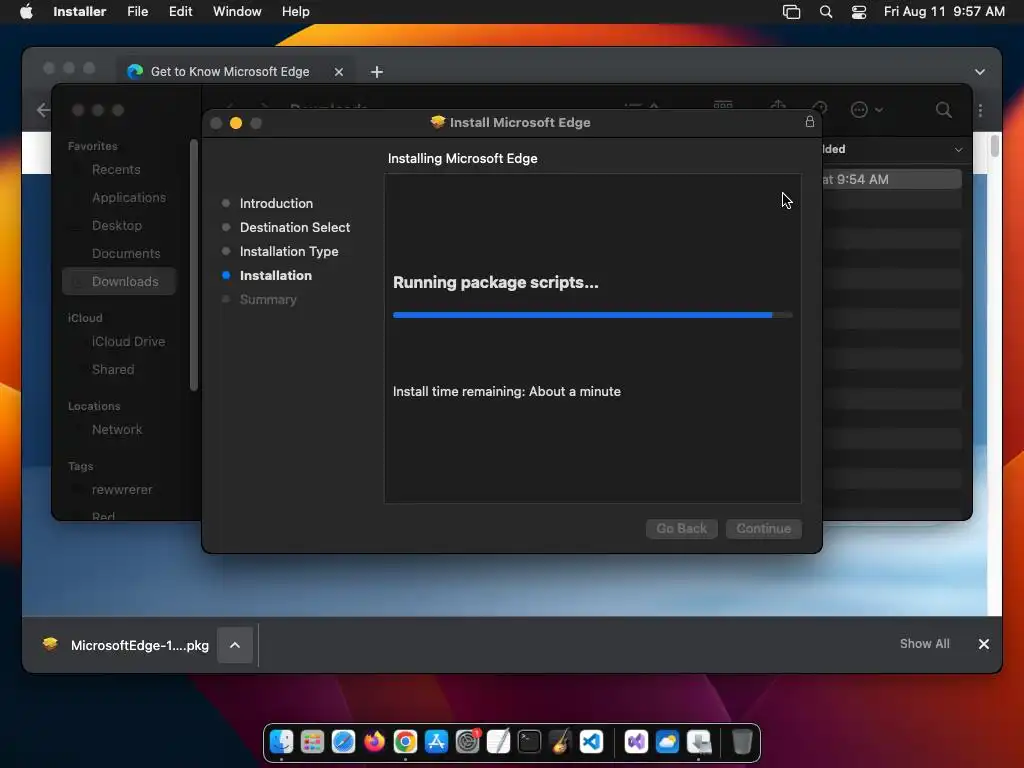Close the downloads bar
Screen dimensions: 1024x768
coord(984,644)
